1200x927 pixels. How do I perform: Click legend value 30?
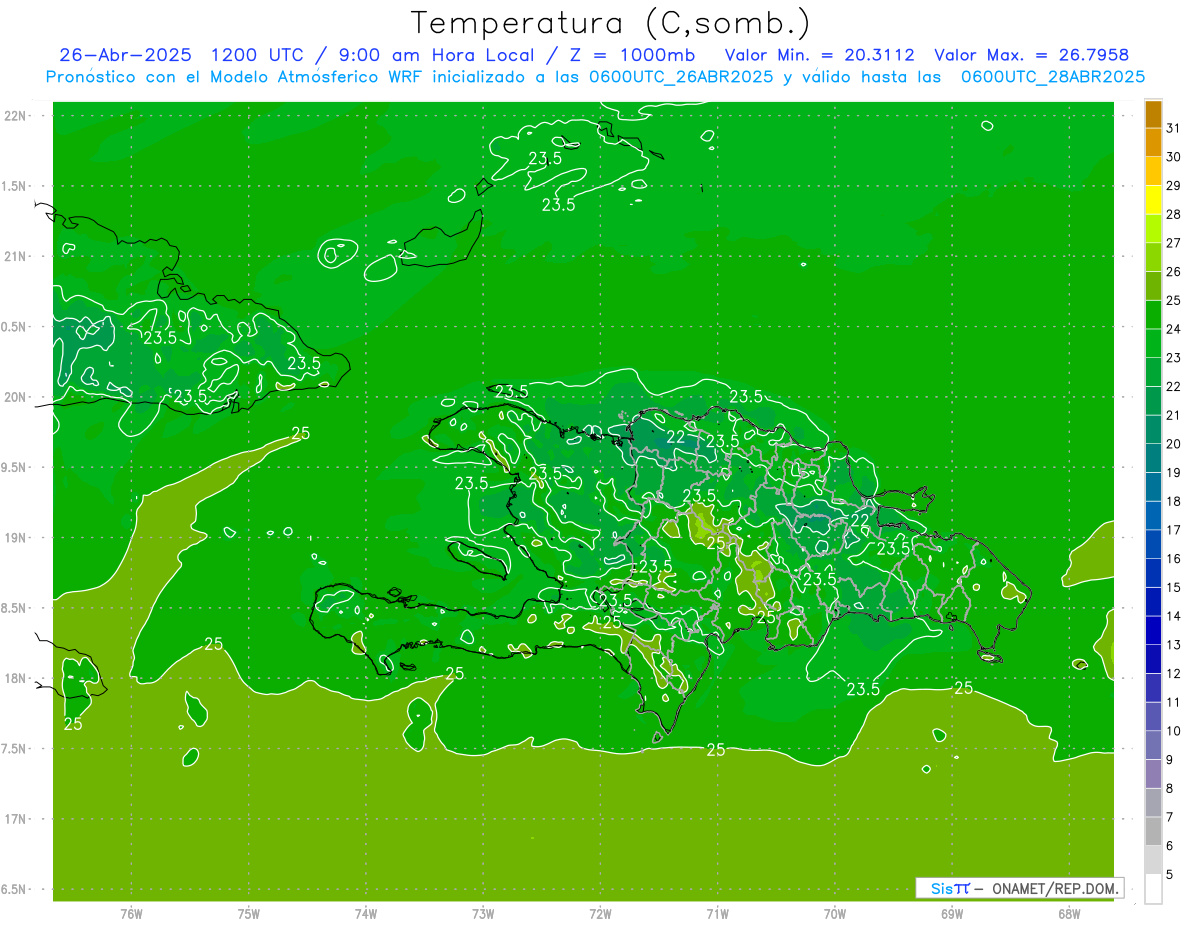click(1173, 157)
